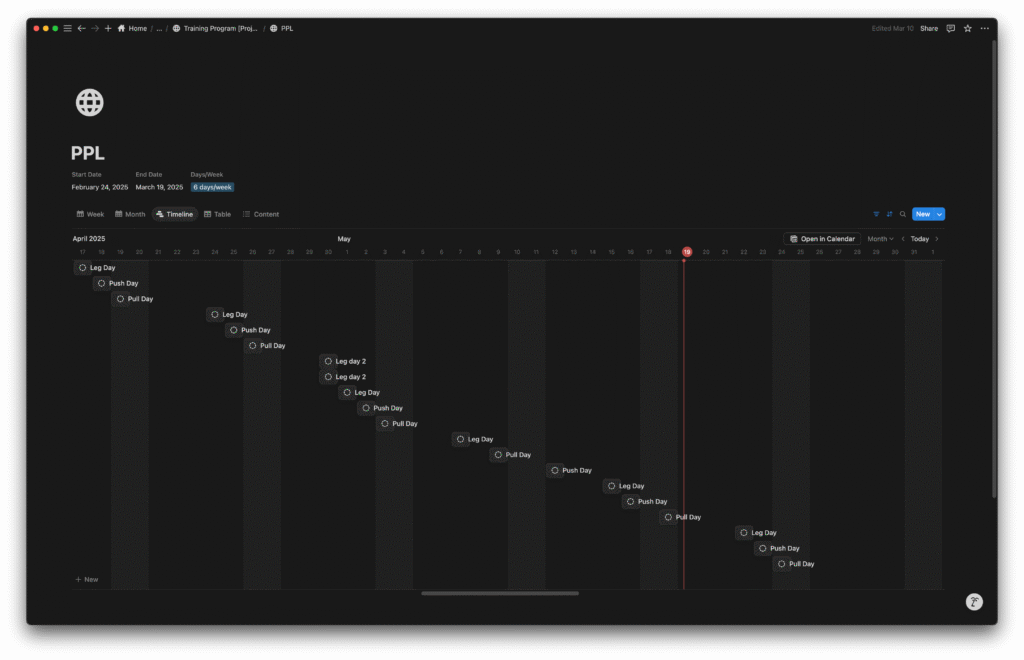Click the Share button
Screen dimensions: 1024x660
click(929, 28)
